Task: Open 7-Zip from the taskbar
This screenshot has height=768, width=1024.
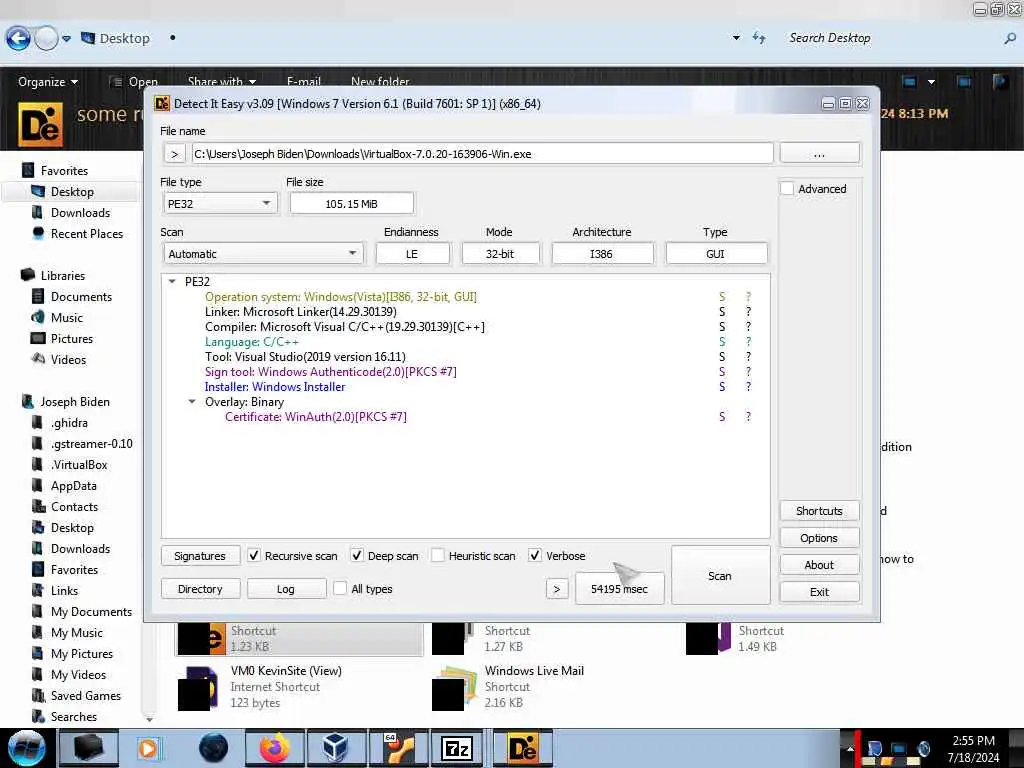Action: (x=456, y=749)
